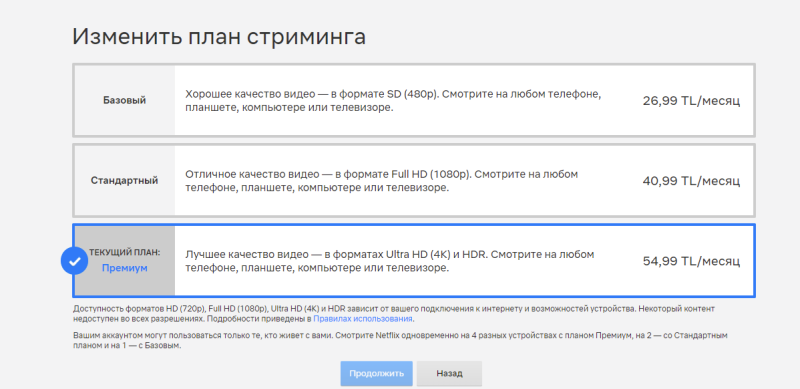
Task: Click the ТЕКУЩИЙ ПЛАН label
Action: 124,253
